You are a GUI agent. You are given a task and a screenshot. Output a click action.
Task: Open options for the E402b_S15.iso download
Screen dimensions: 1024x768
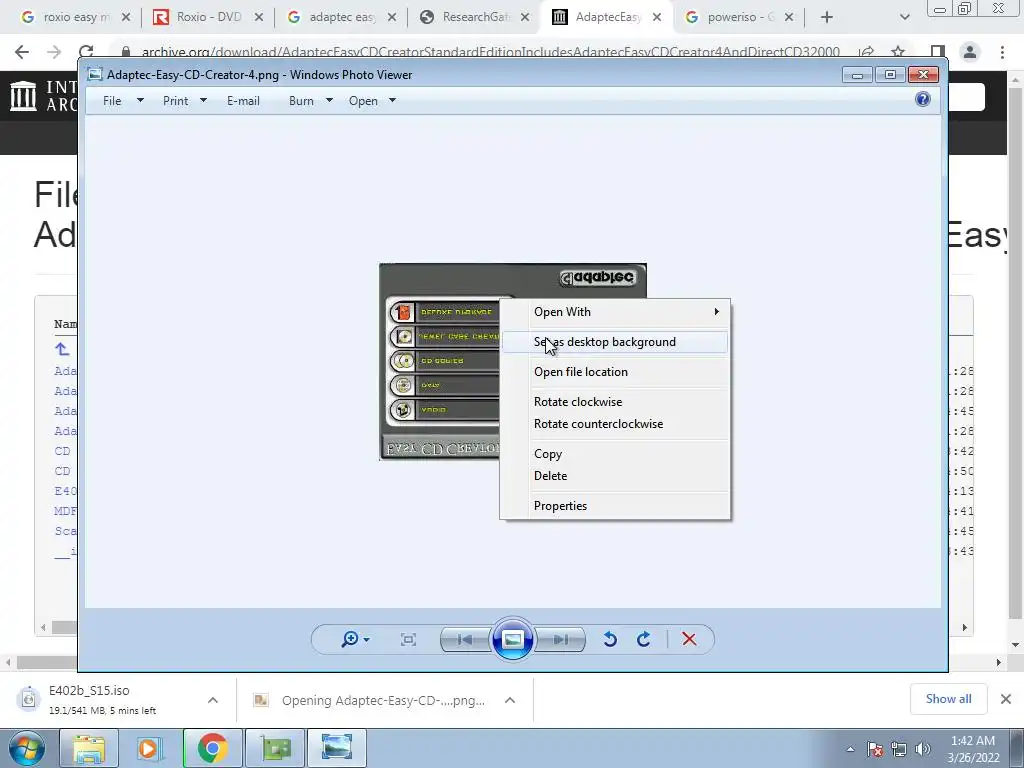click(213, 700)
